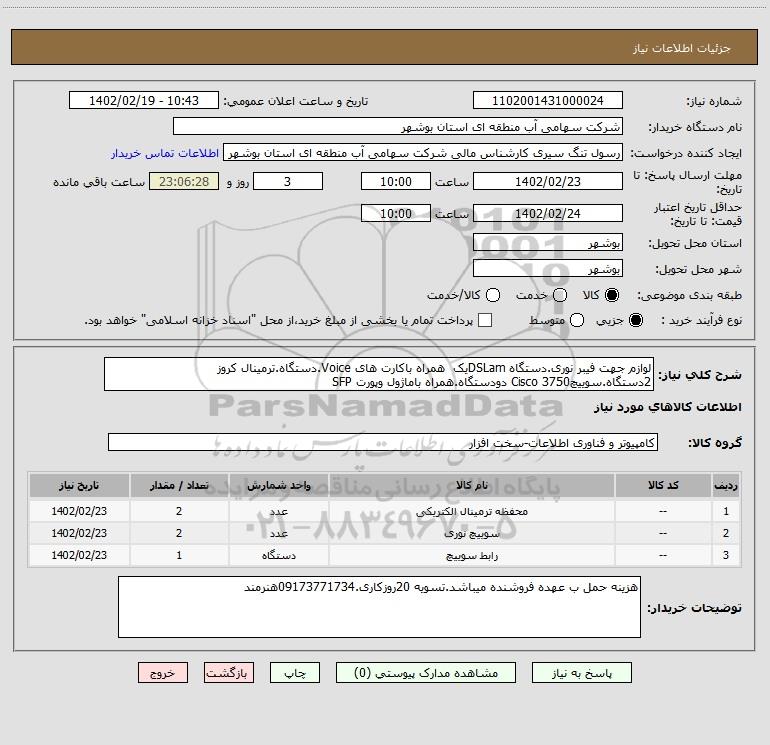Choose the متوسط purchase type radio
Viewport: 770px width, 745px height.
click(577, 320)
